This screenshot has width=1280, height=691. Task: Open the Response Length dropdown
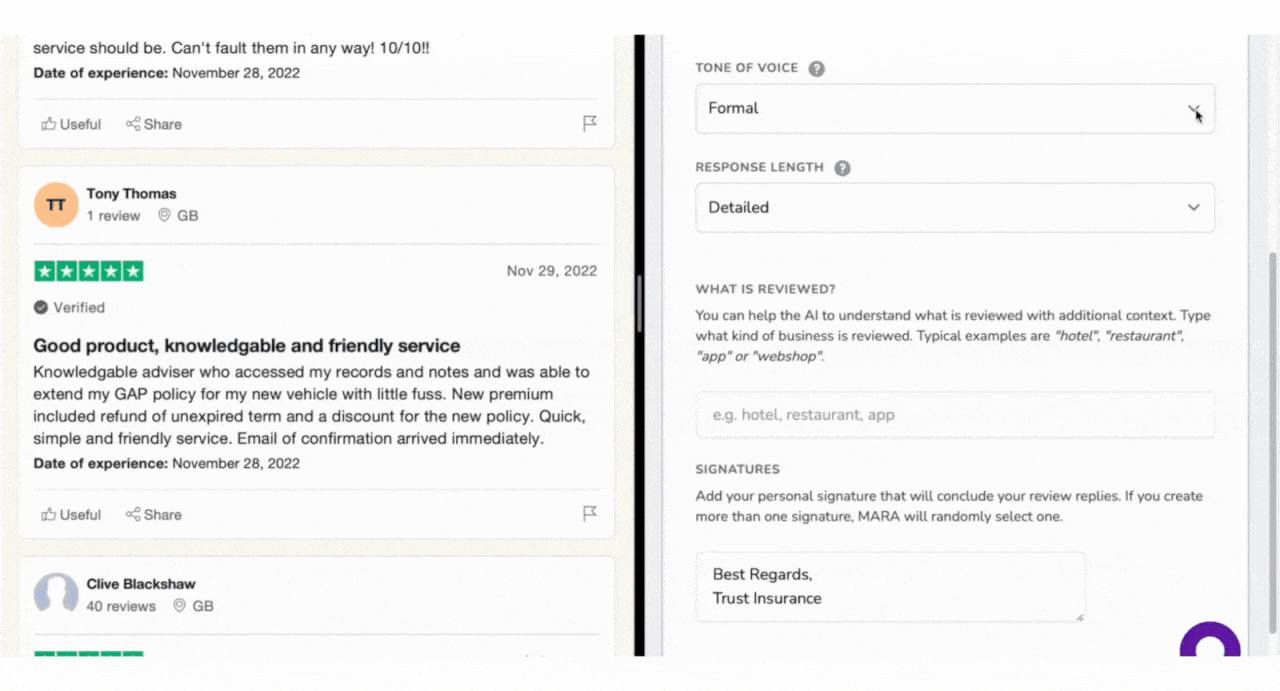point(955,208)
